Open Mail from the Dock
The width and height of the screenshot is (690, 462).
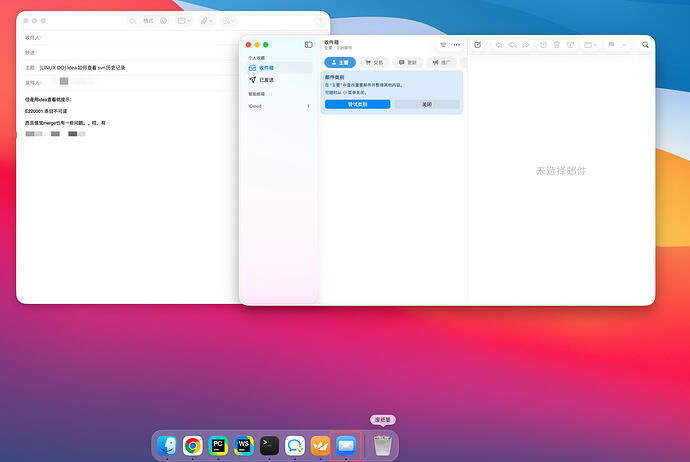[x=346, y=446]
